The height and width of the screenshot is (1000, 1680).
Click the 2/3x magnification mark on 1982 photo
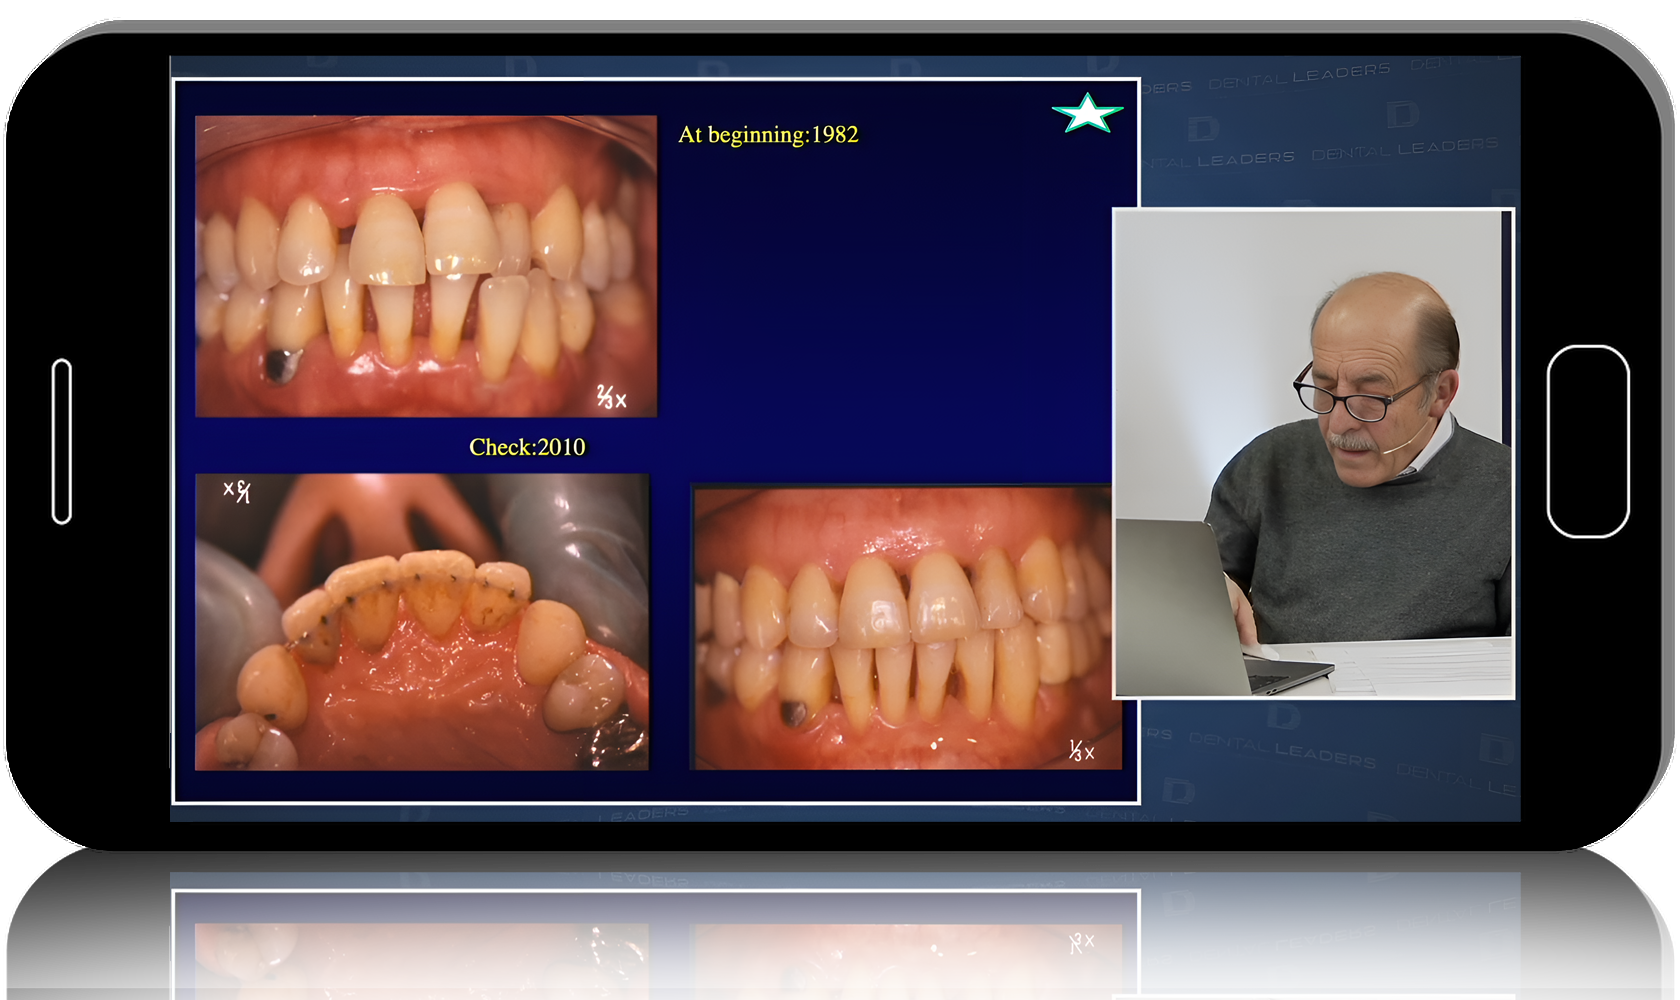coord(611,397)
